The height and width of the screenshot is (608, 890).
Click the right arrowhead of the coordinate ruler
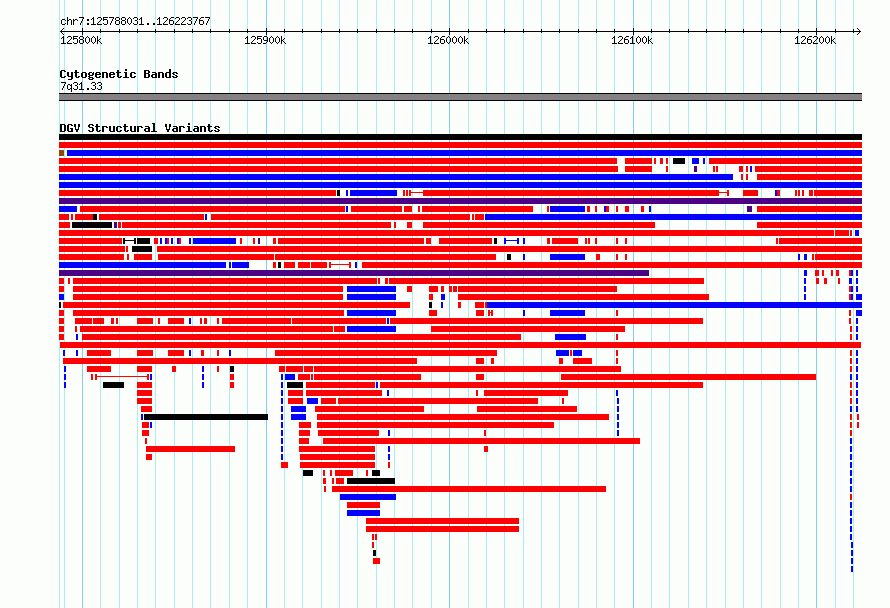pyautogui.click(x=858, y=31)
